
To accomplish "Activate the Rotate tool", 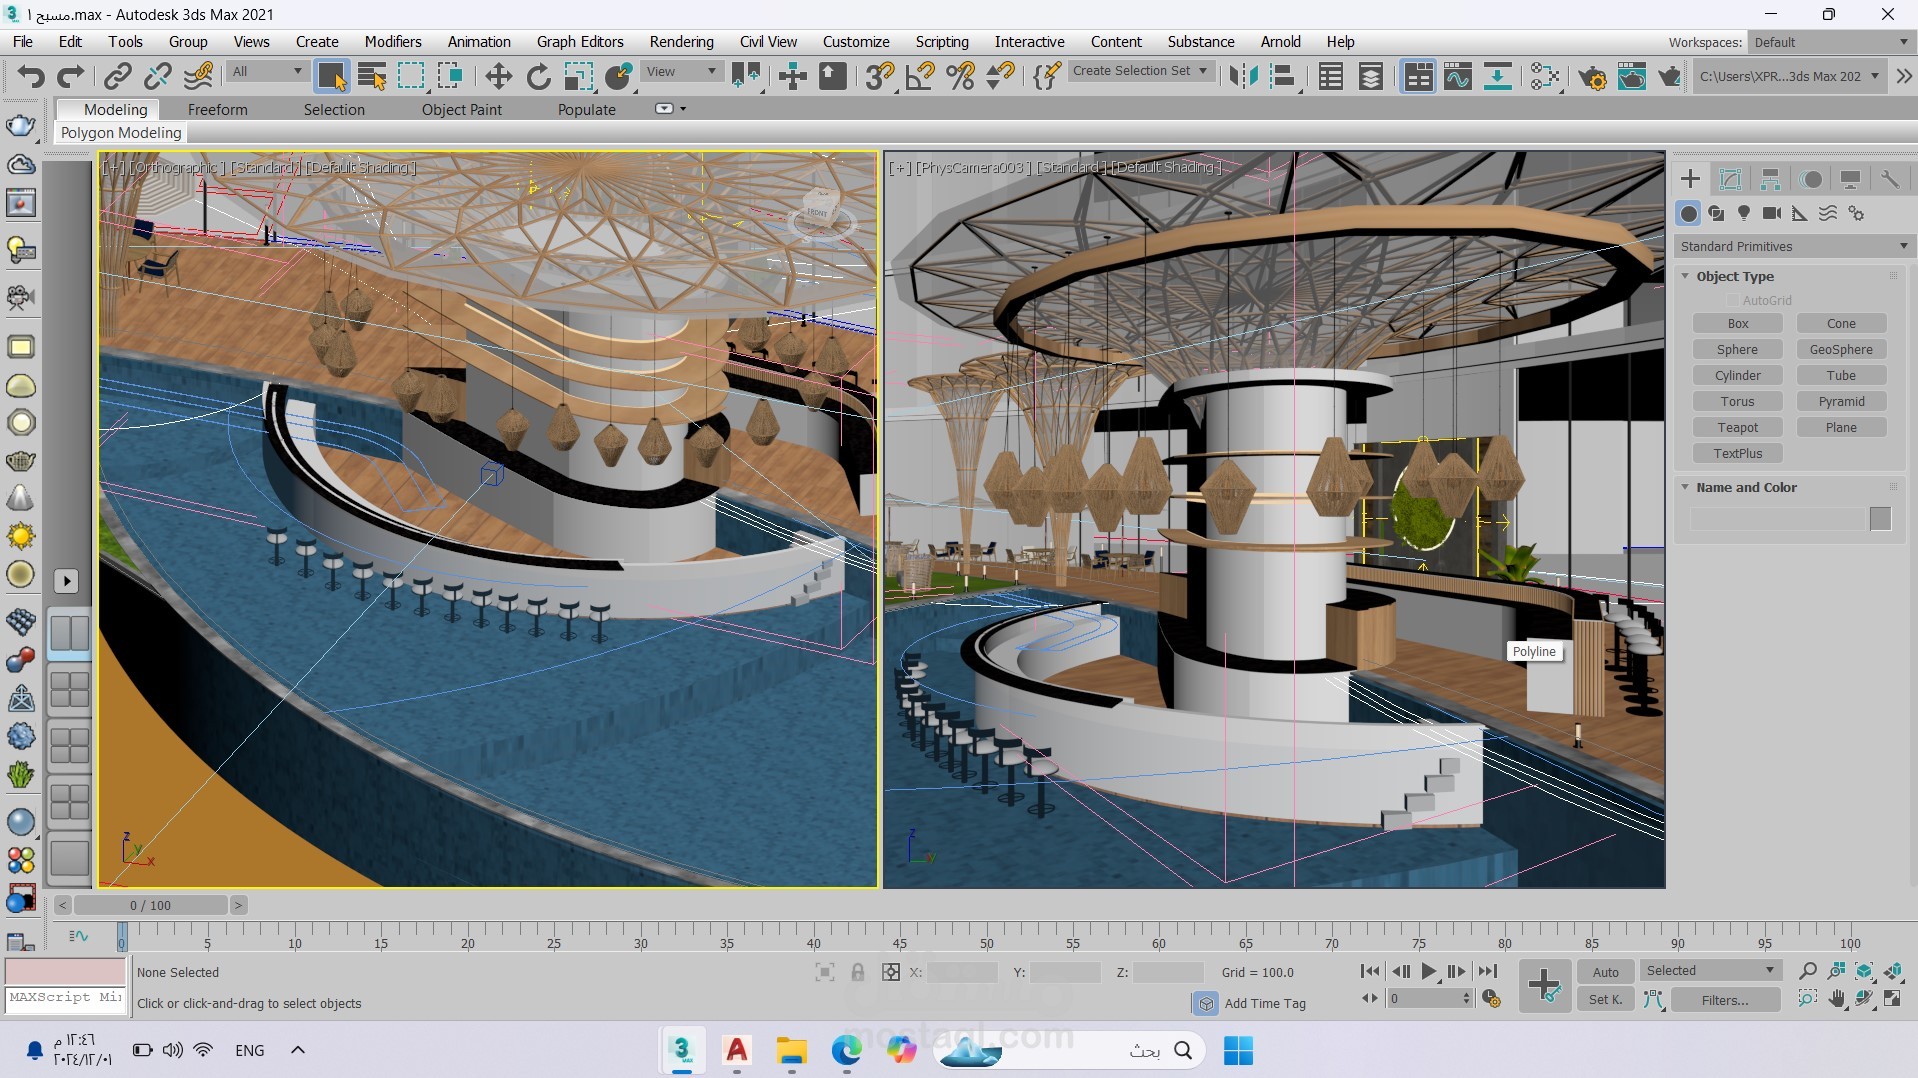I will [x=539, y=76].
